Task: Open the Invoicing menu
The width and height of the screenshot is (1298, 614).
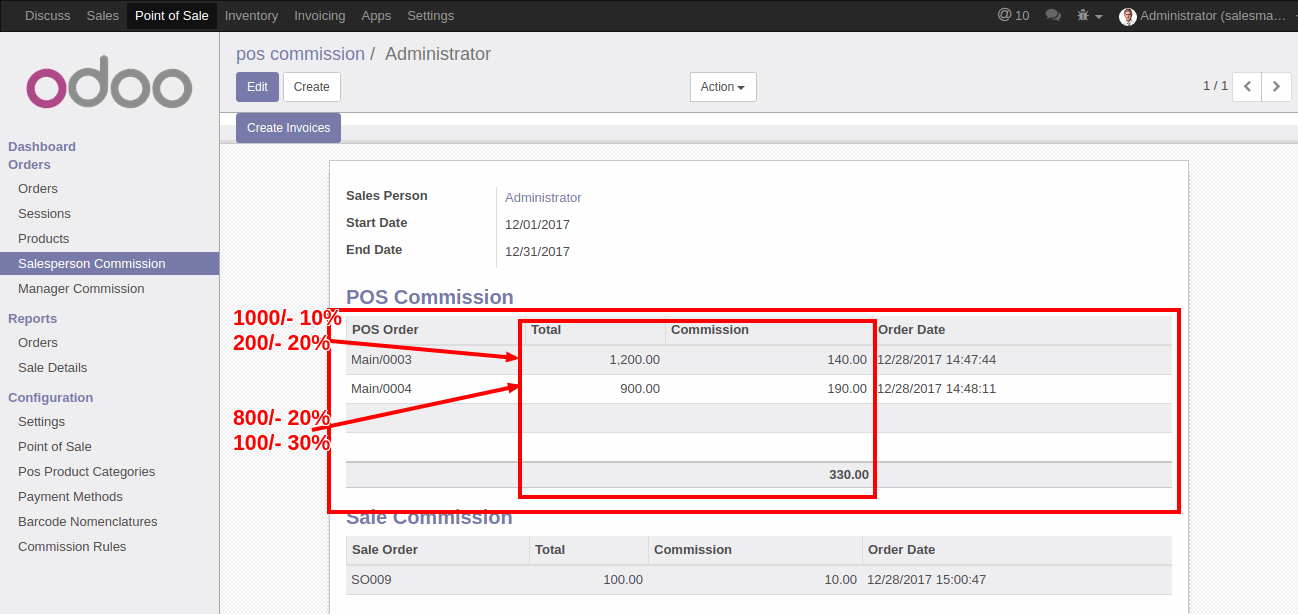Action: click(x=320, y=16)
